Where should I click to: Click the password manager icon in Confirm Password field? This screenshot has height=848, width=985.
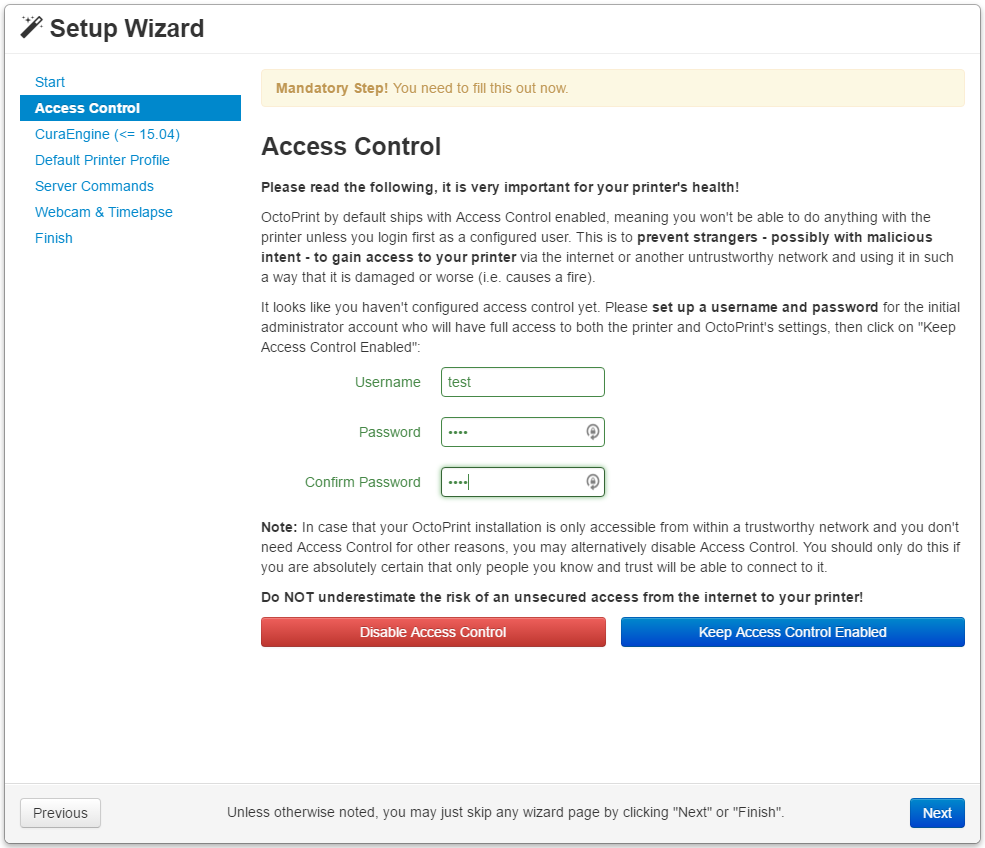pos(592,482)
